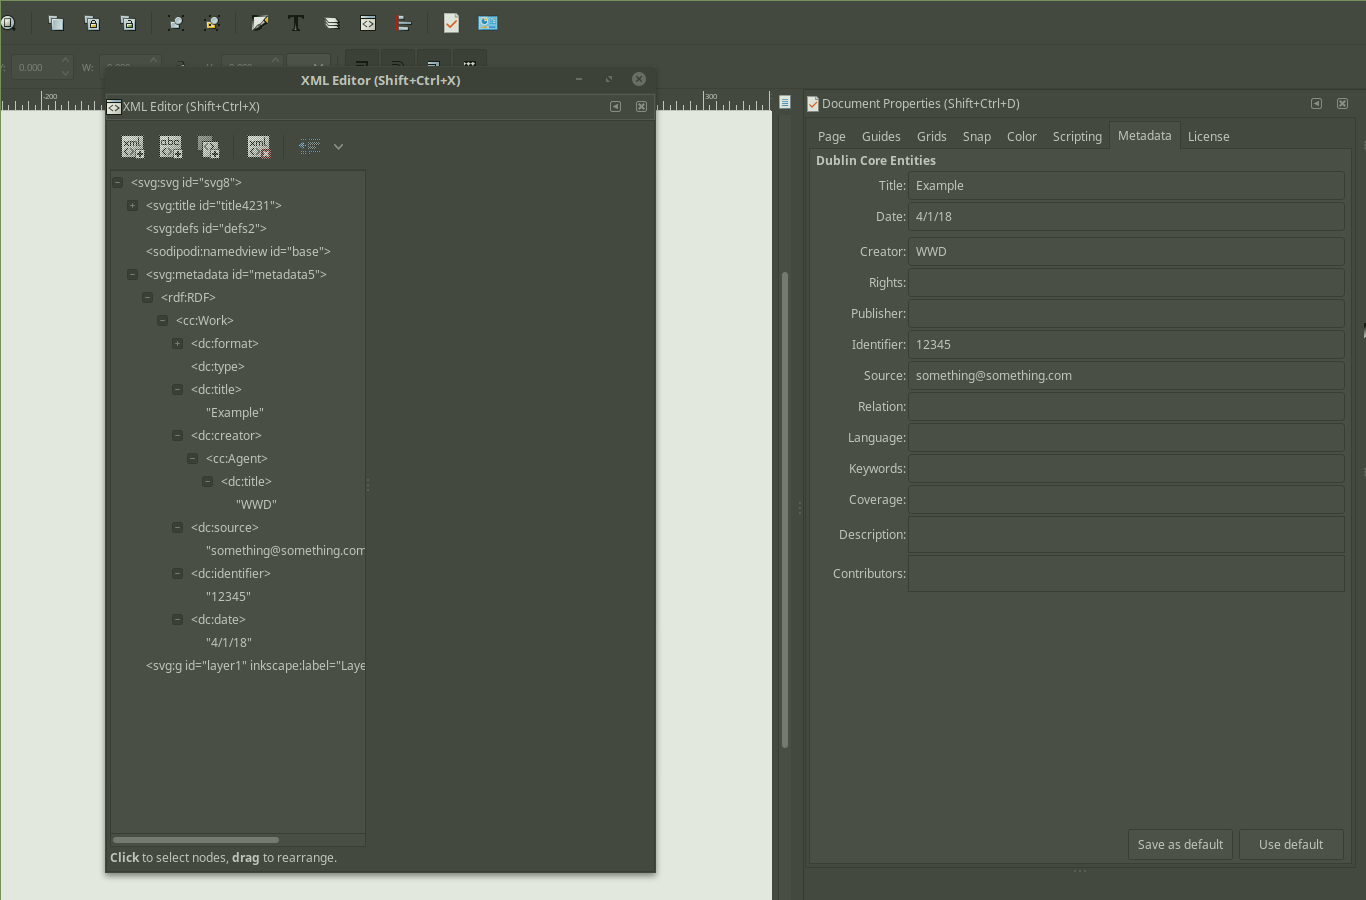
Task: Select the "4/1/18" text node
Action: coord(229,642)
